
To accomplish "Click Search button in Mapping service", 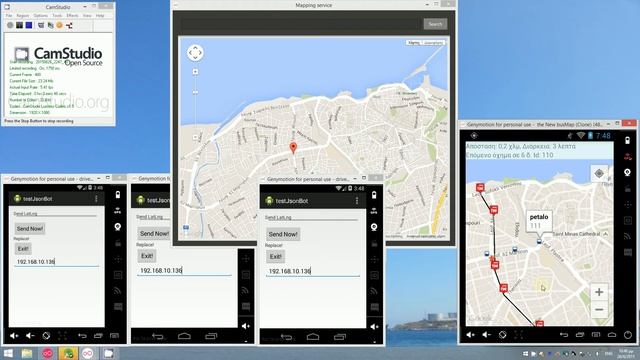I will [x=435, y=24].
